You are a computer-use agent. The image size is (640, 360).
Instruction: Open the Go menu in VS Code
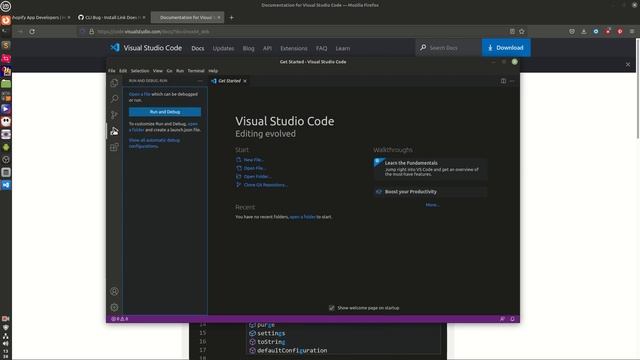169,71
